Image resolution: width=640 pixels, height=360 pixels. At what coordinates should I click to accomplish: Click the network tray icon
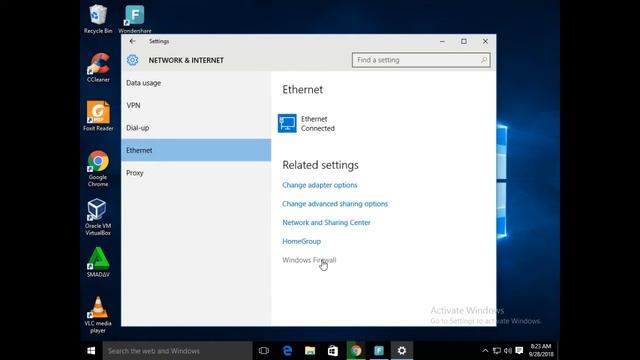[496, 351]
